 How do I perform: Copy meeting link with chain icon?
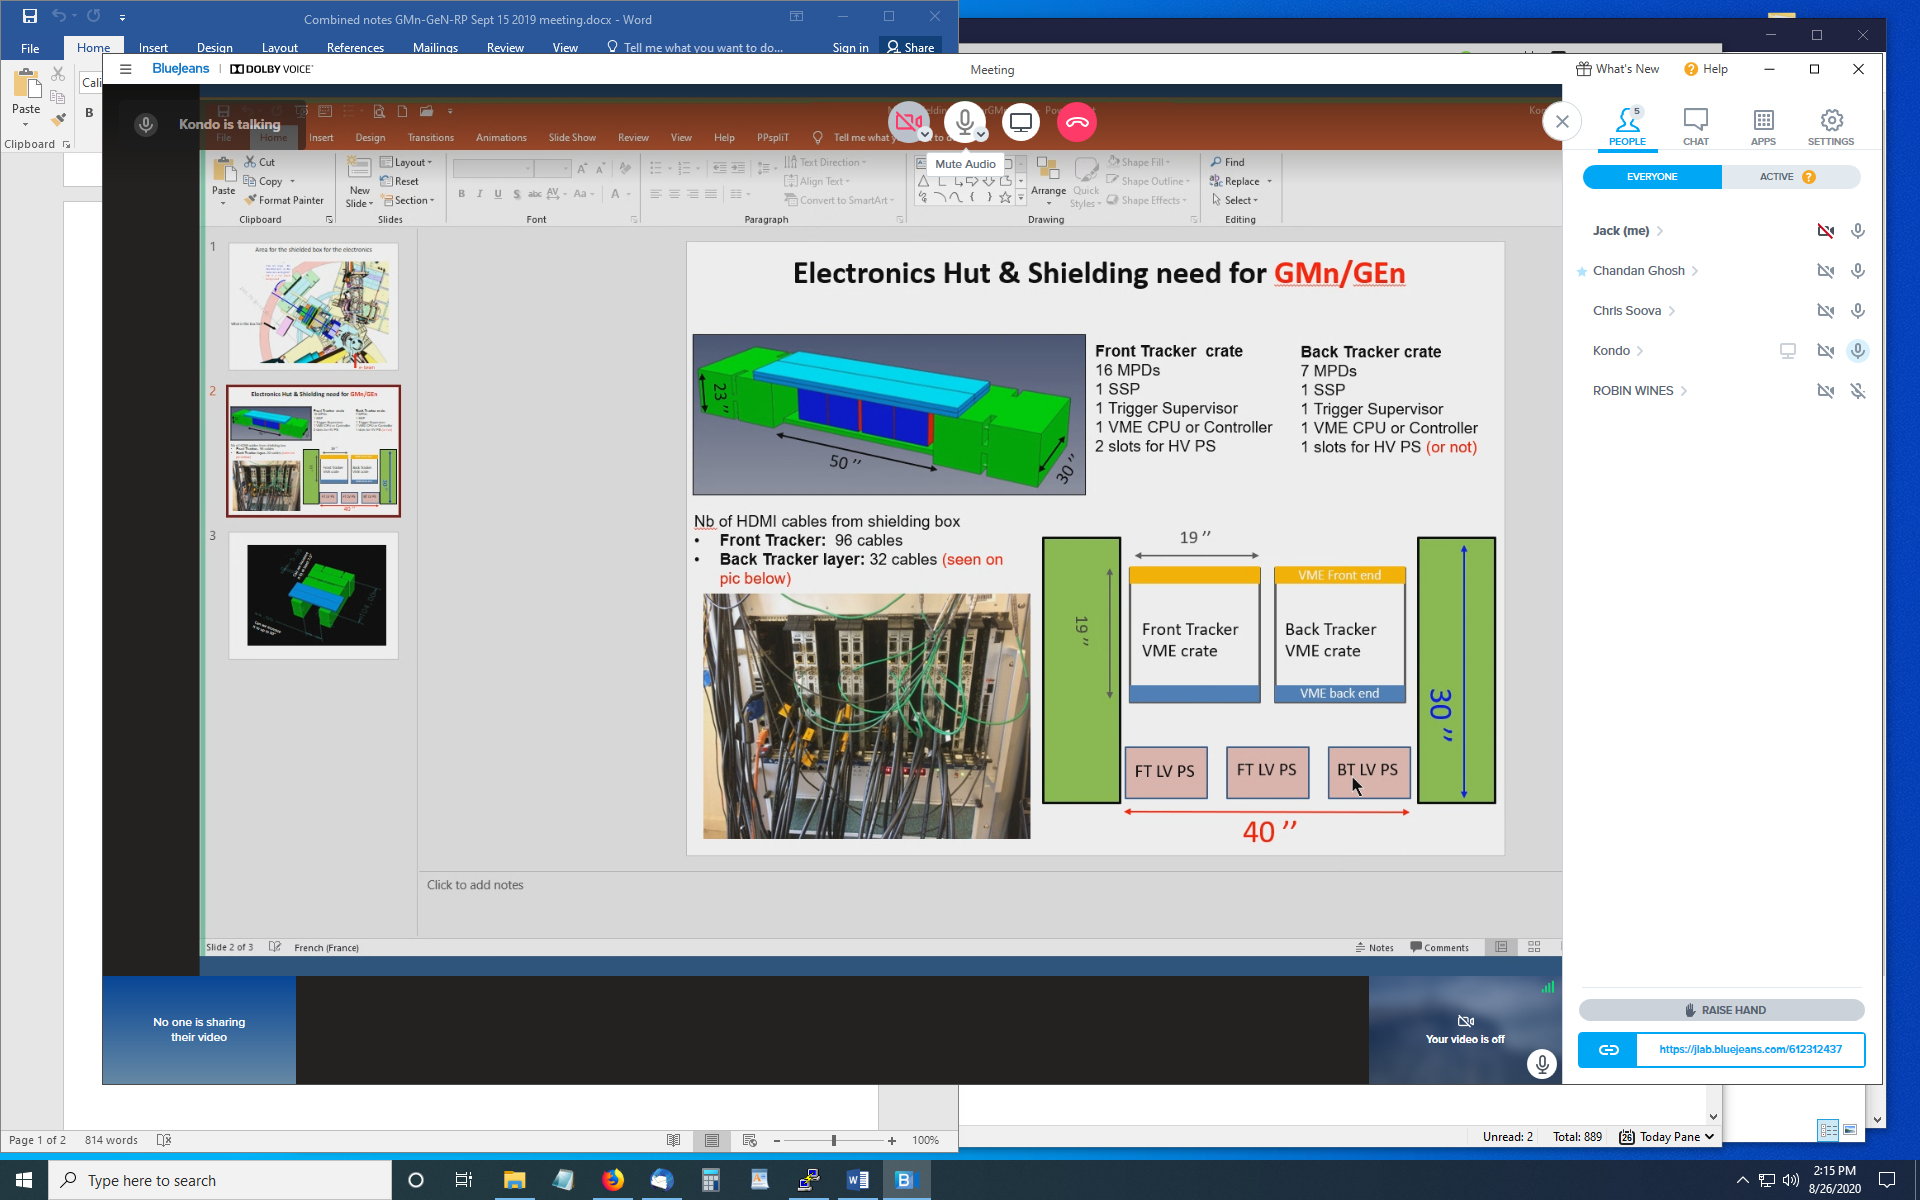[1608, 1050]
